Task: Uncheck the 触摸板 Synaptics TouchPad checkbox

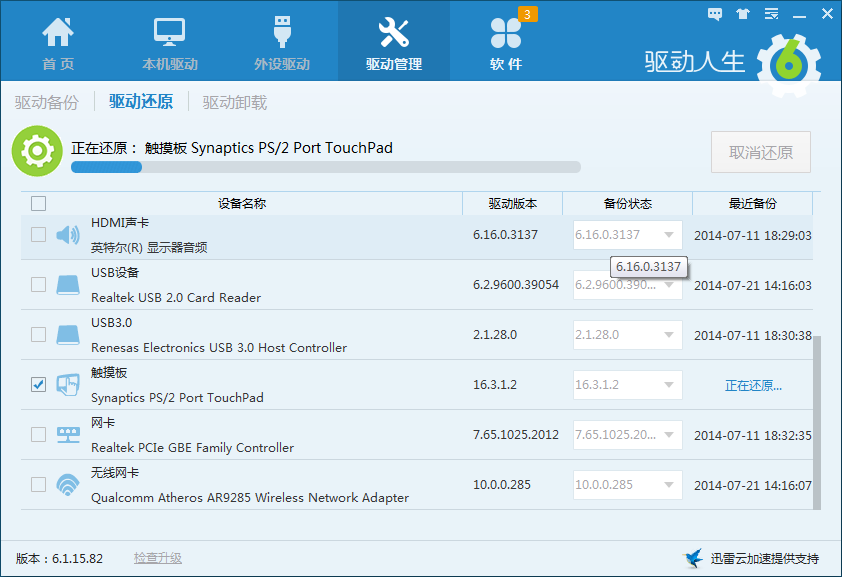Action: (38, 385)
